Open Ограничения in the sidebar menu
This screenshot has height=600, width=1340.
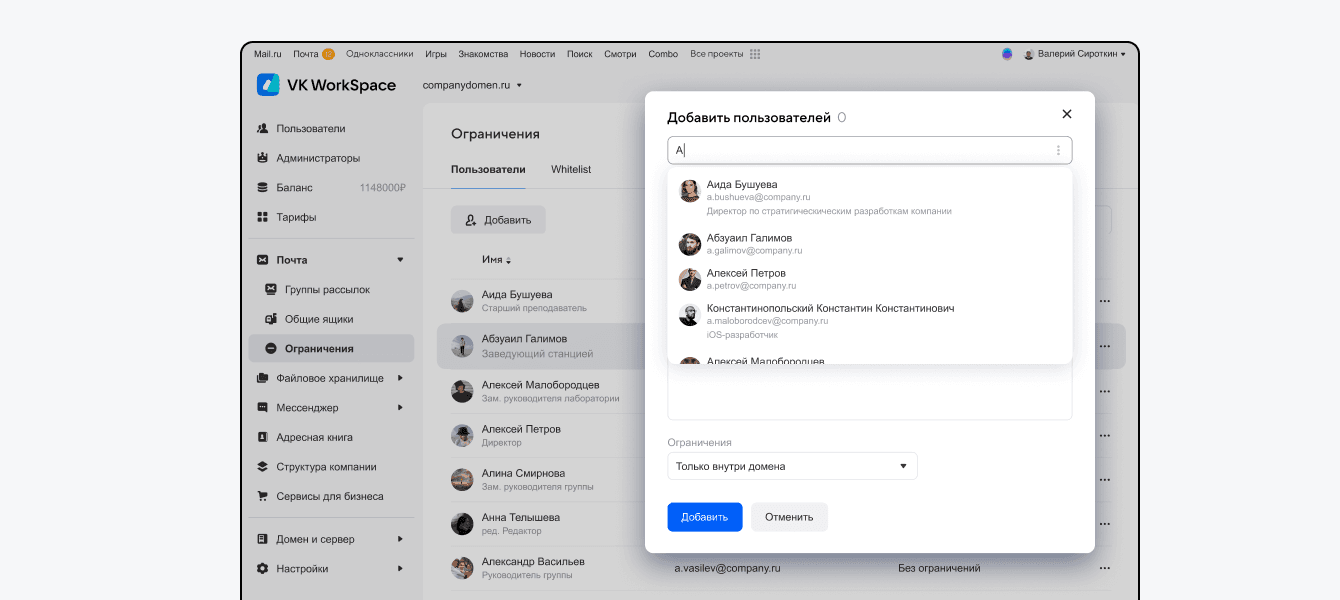coord(318,349)
